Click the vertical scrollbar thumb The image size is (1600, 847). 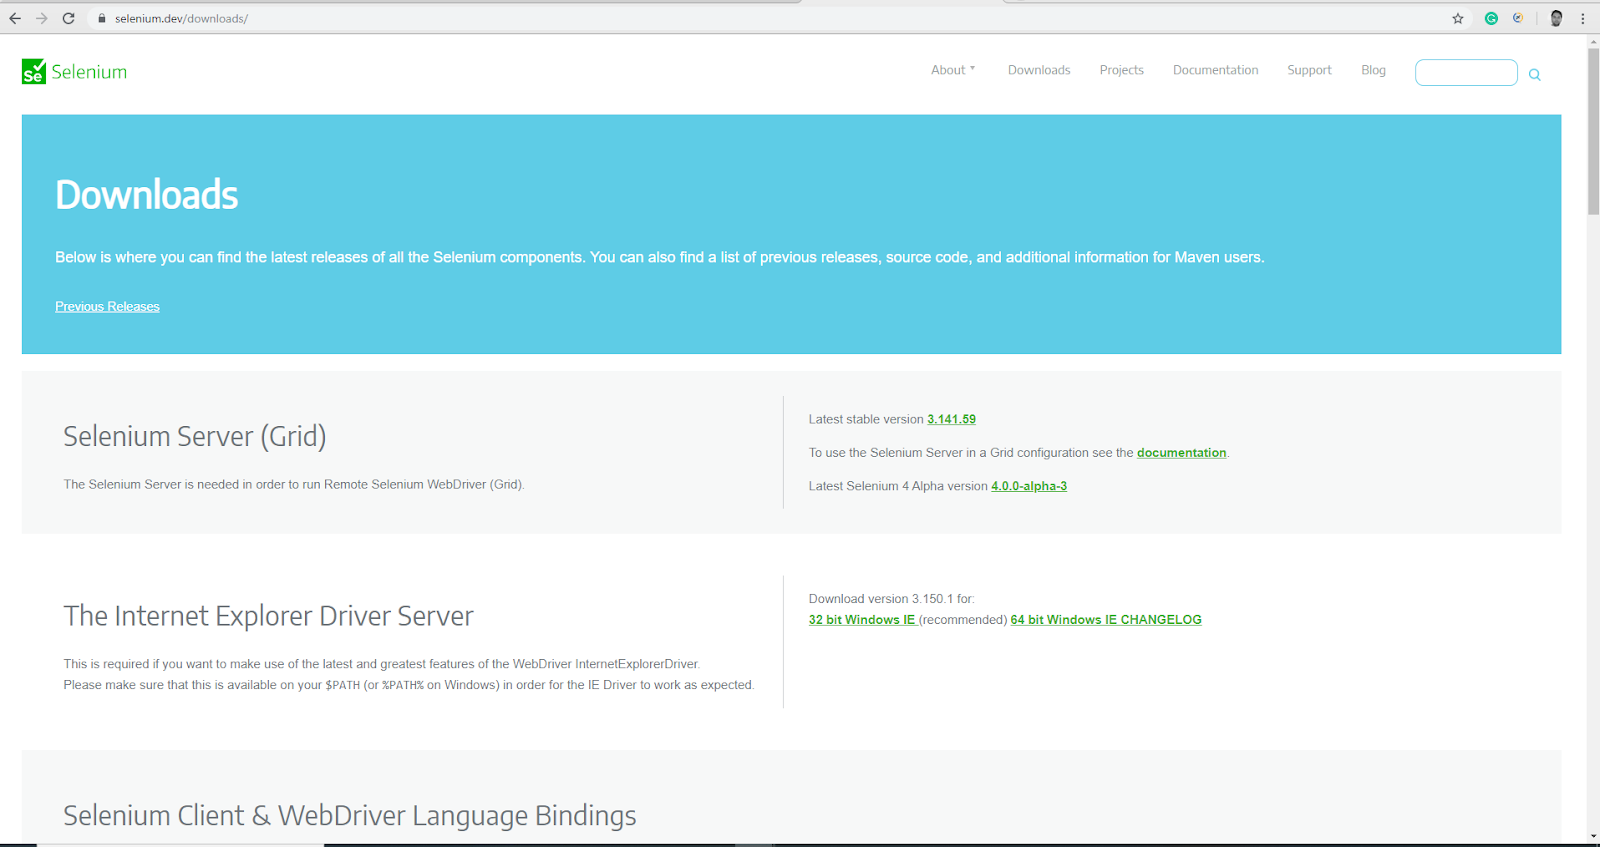1593,130
